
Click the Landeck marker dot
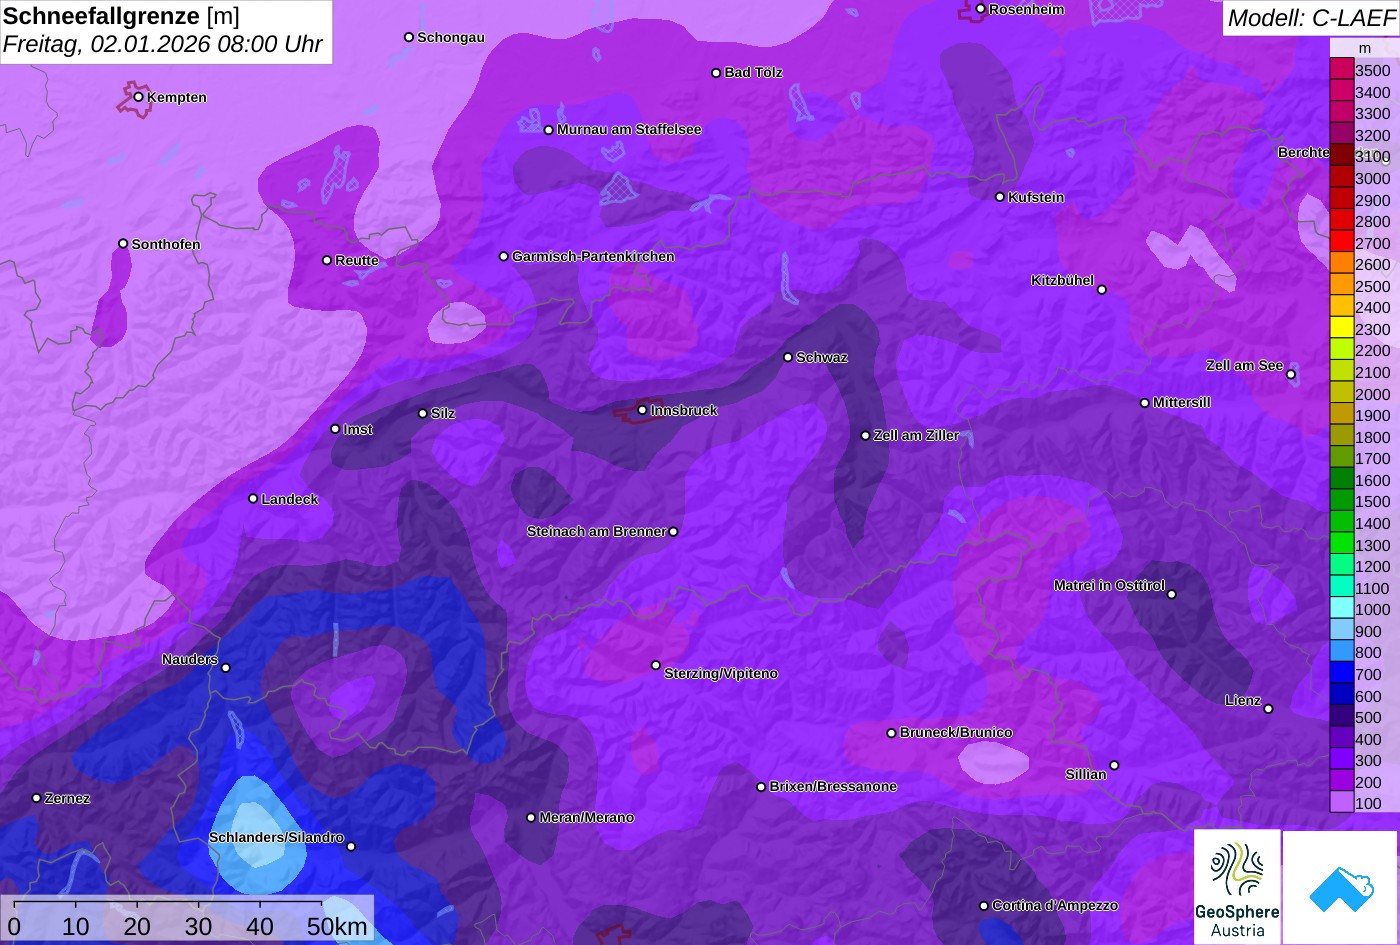(253, 498)
